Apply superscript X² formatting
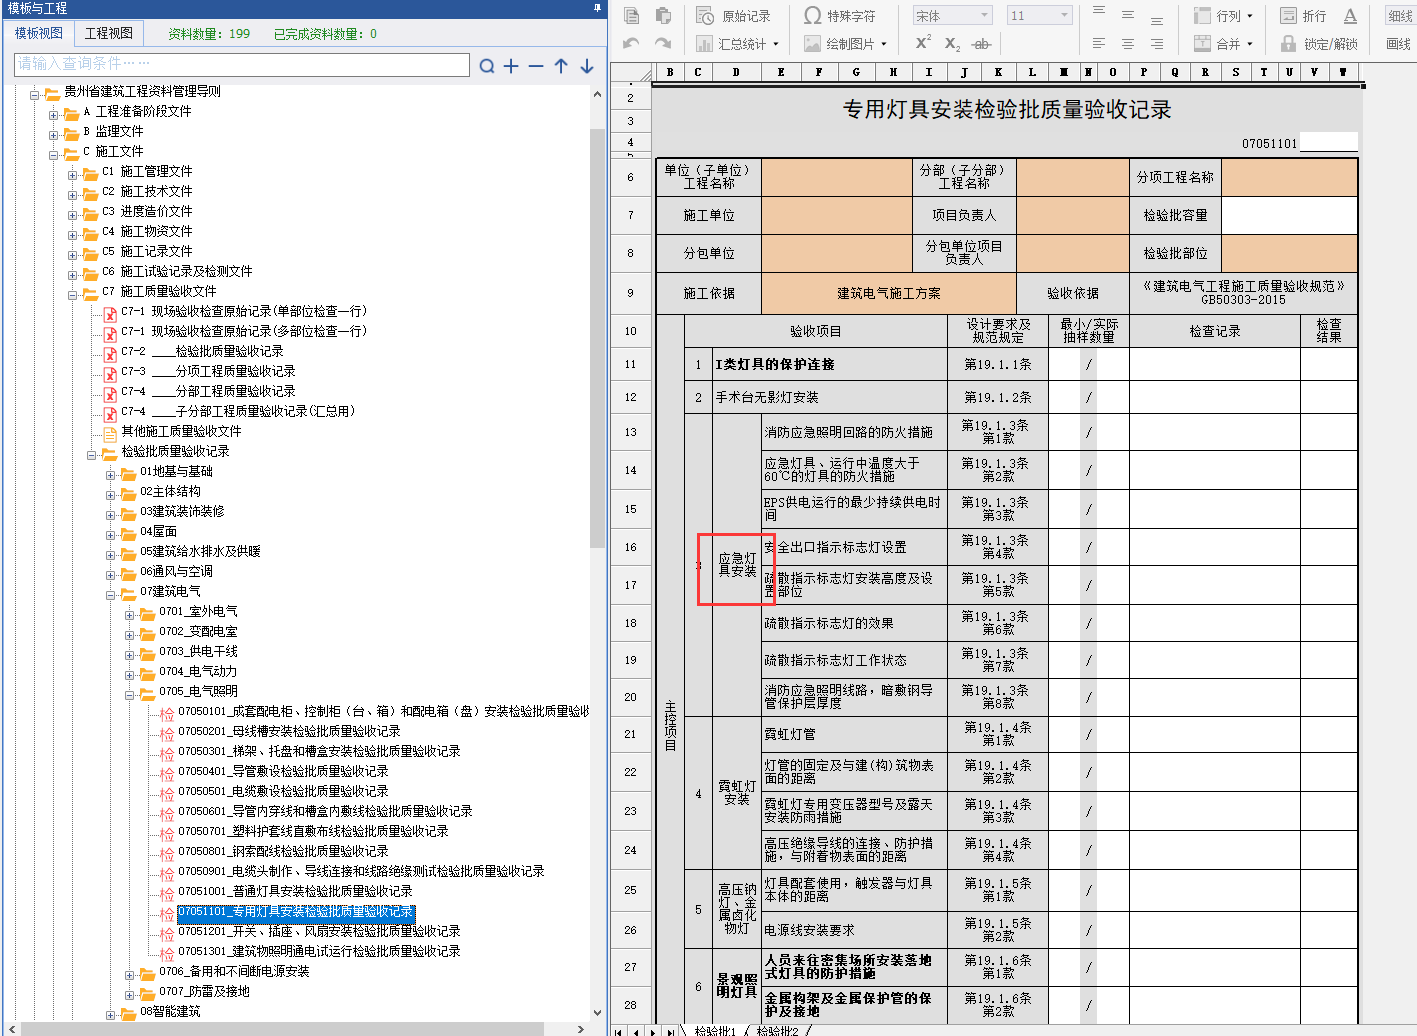 pos(923,43)
